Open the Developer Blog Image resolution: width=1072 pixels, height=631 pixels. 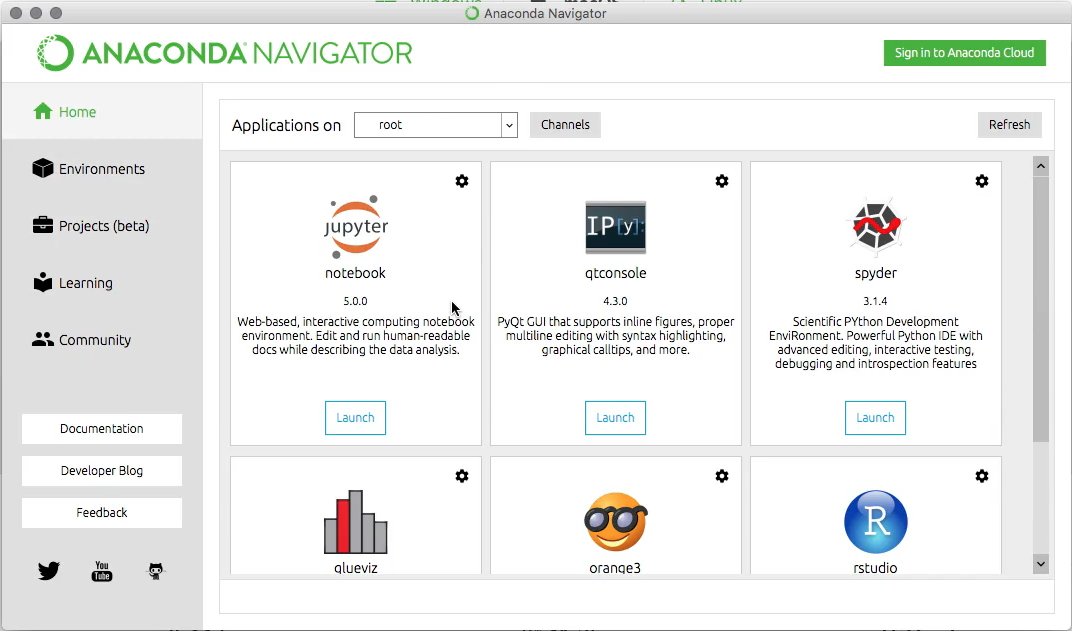(101, 470)
